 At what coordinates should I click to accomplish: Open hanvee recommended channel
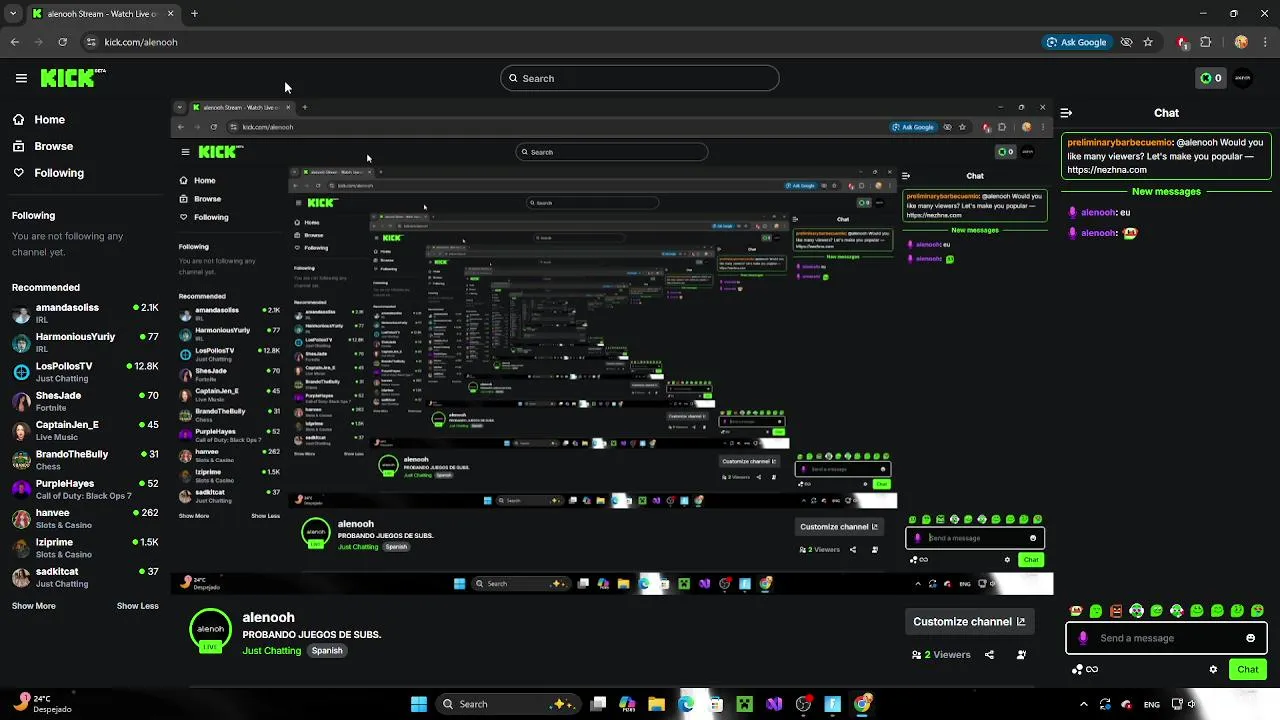[85, 518]
